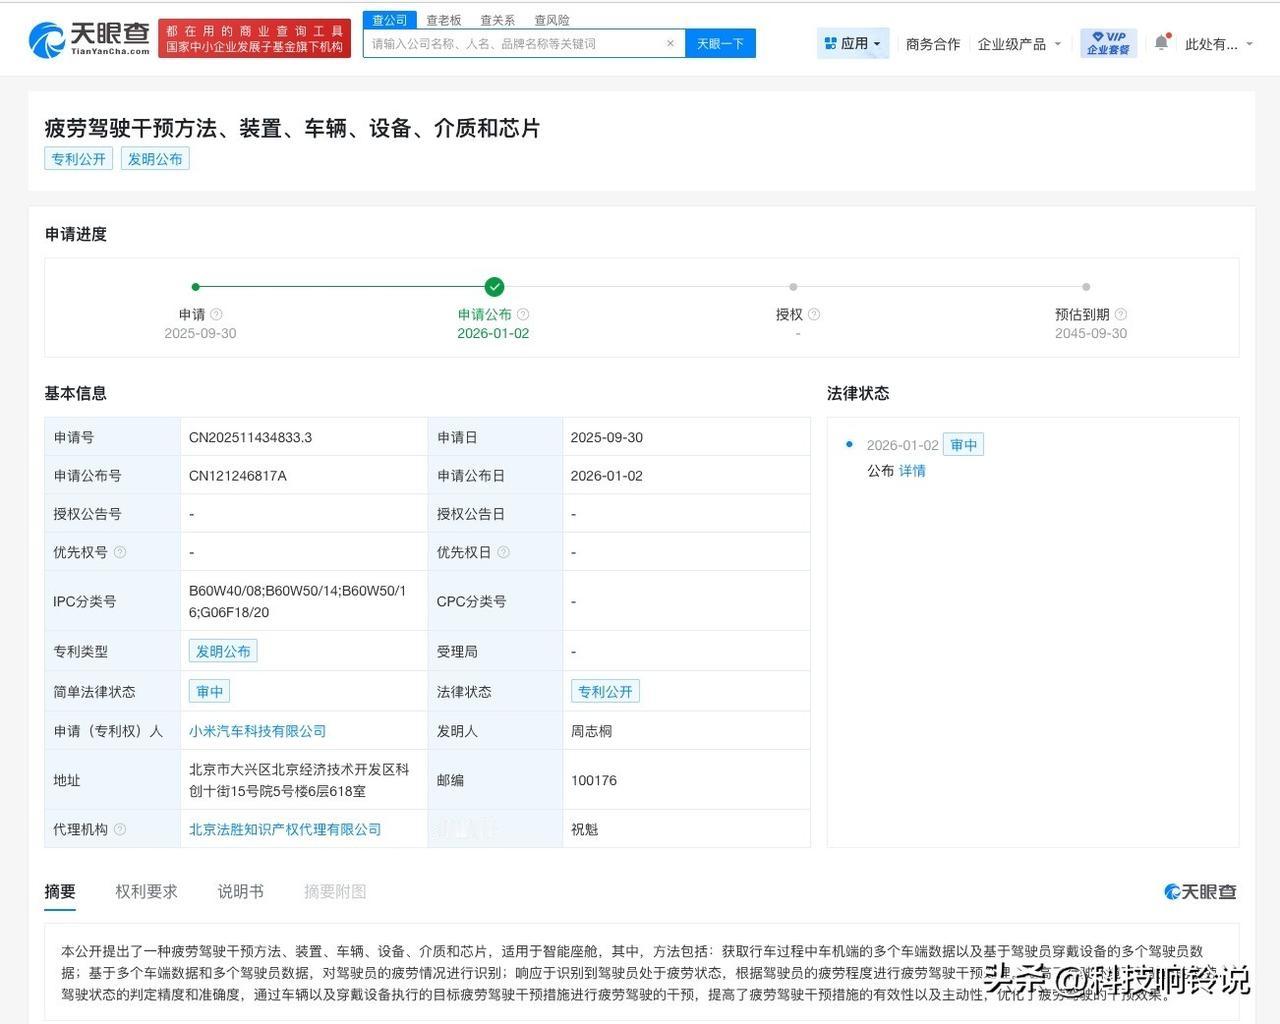Viewport: 1280px width, 1024px height.
Task: Click the help icon next to 代理机构
Action: [x=120, y=829]
